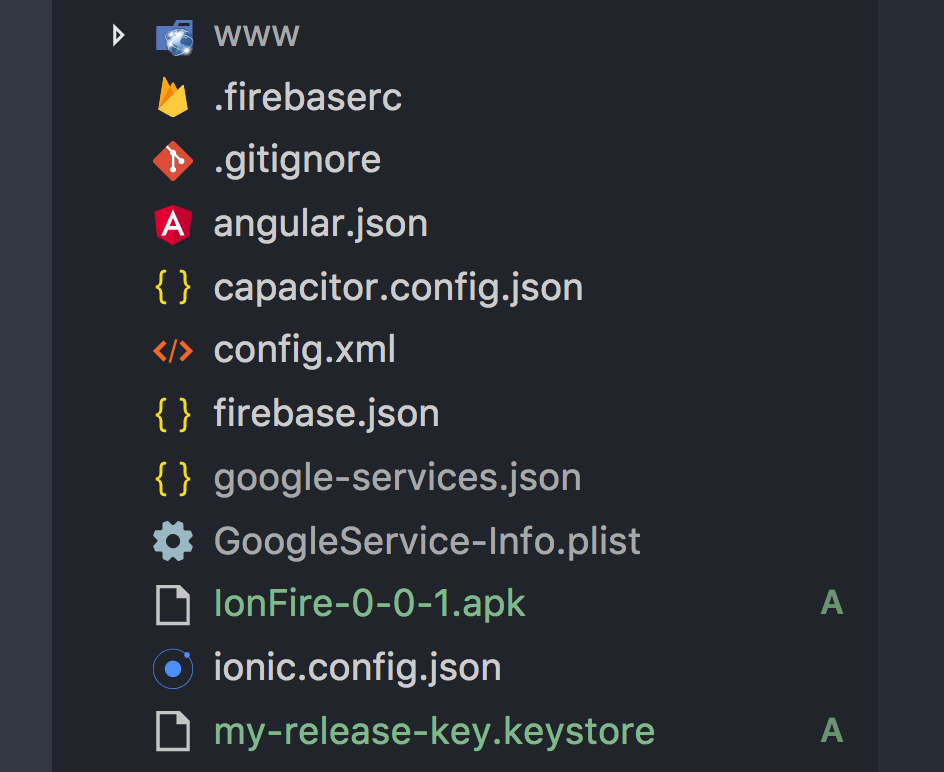
Task: Click the A badge next to IonFire-0-0-1.apk
Action: 831,604
